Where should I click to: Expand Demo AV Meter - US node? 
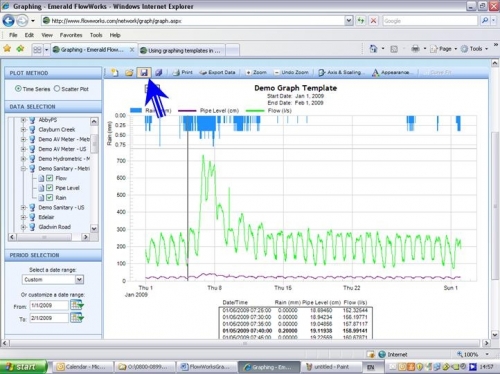23,149
